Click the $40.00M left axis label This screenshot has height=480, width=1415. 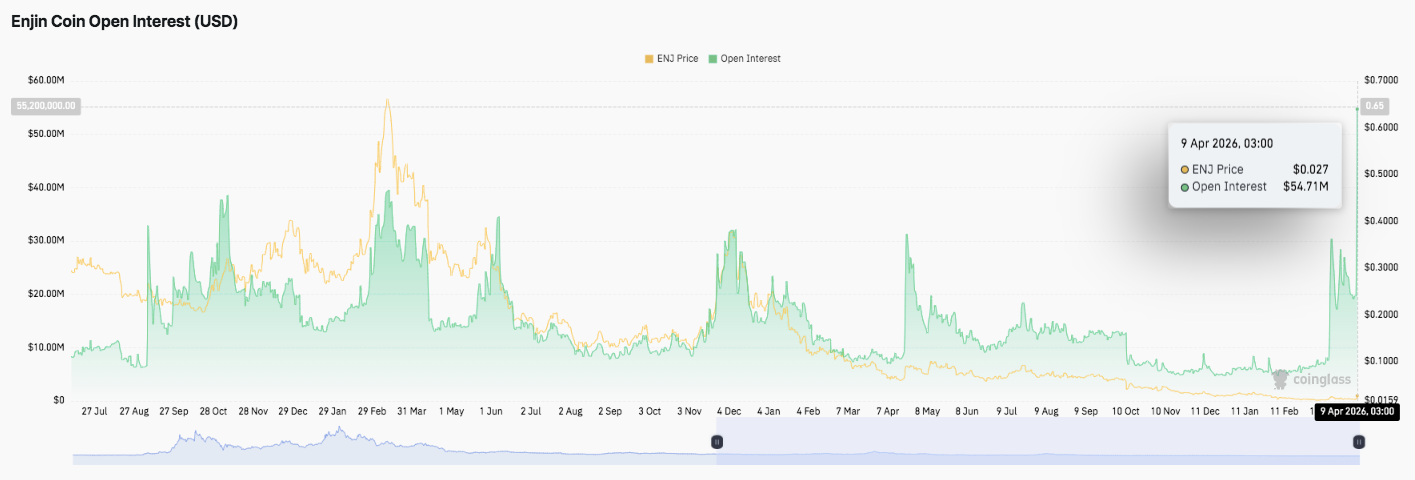(x=46, y=187)
